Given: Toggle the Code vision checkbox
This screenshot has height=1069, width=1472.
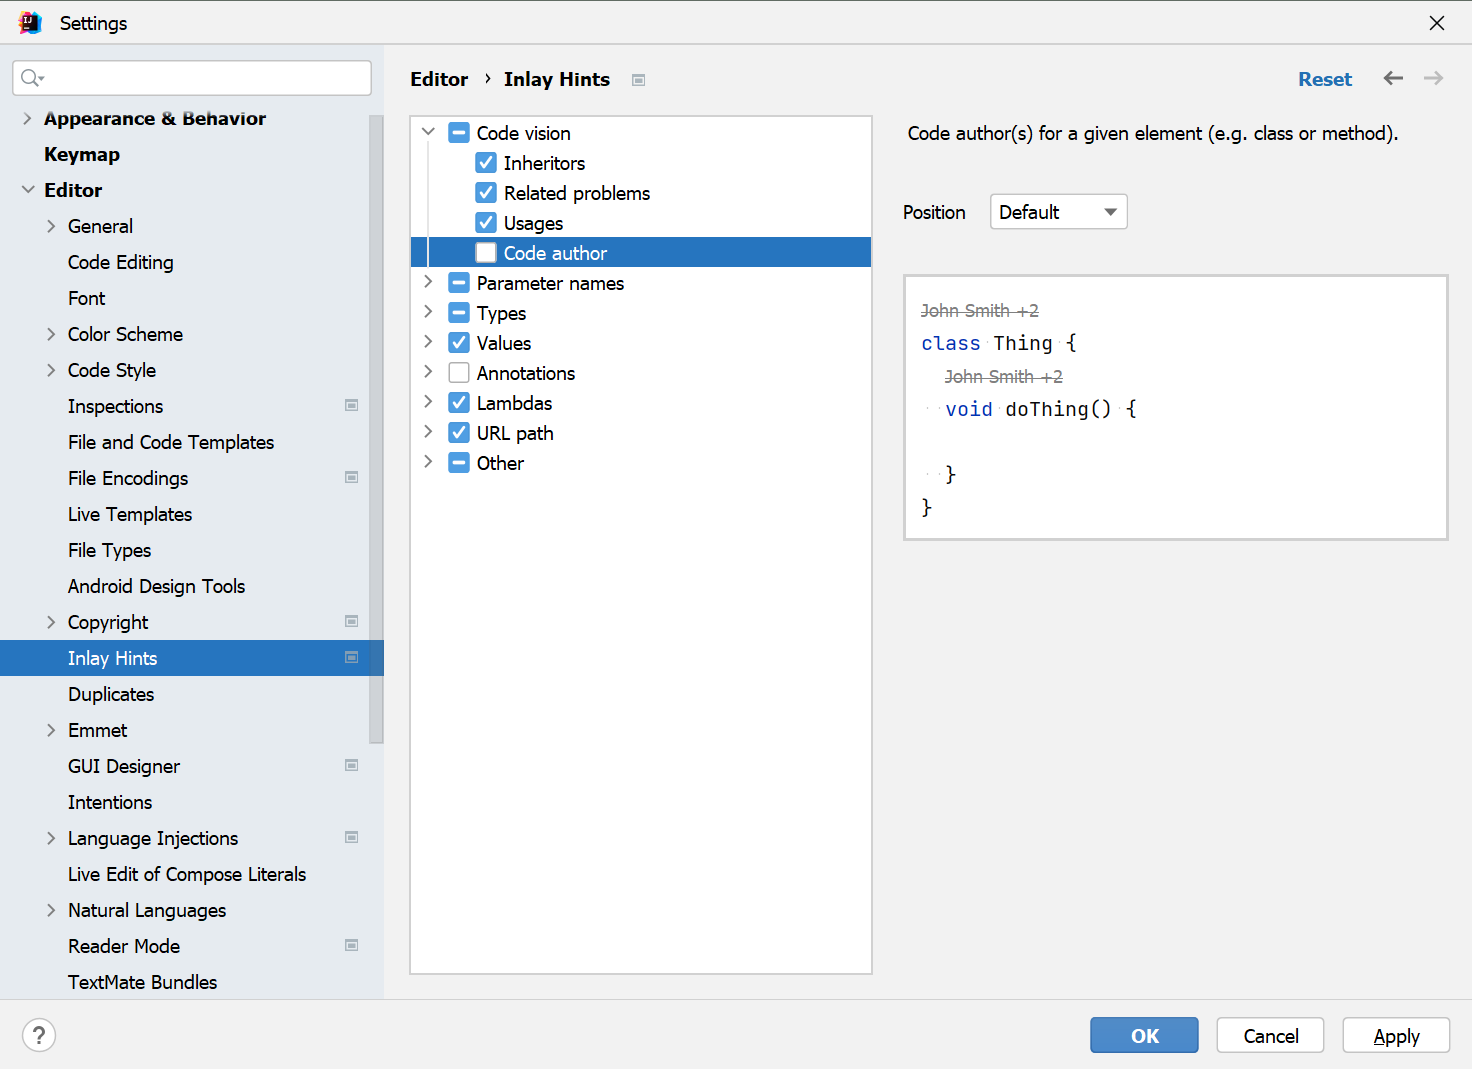Looking at the screenshot, I should [459, 132].
